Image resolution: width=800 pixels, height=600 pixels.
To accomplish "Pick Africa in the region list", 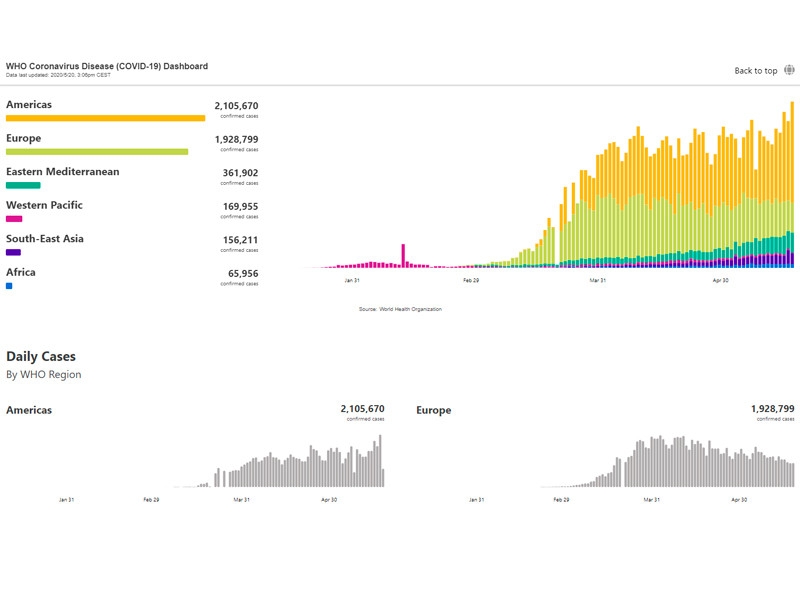I will tap(21, 272).
